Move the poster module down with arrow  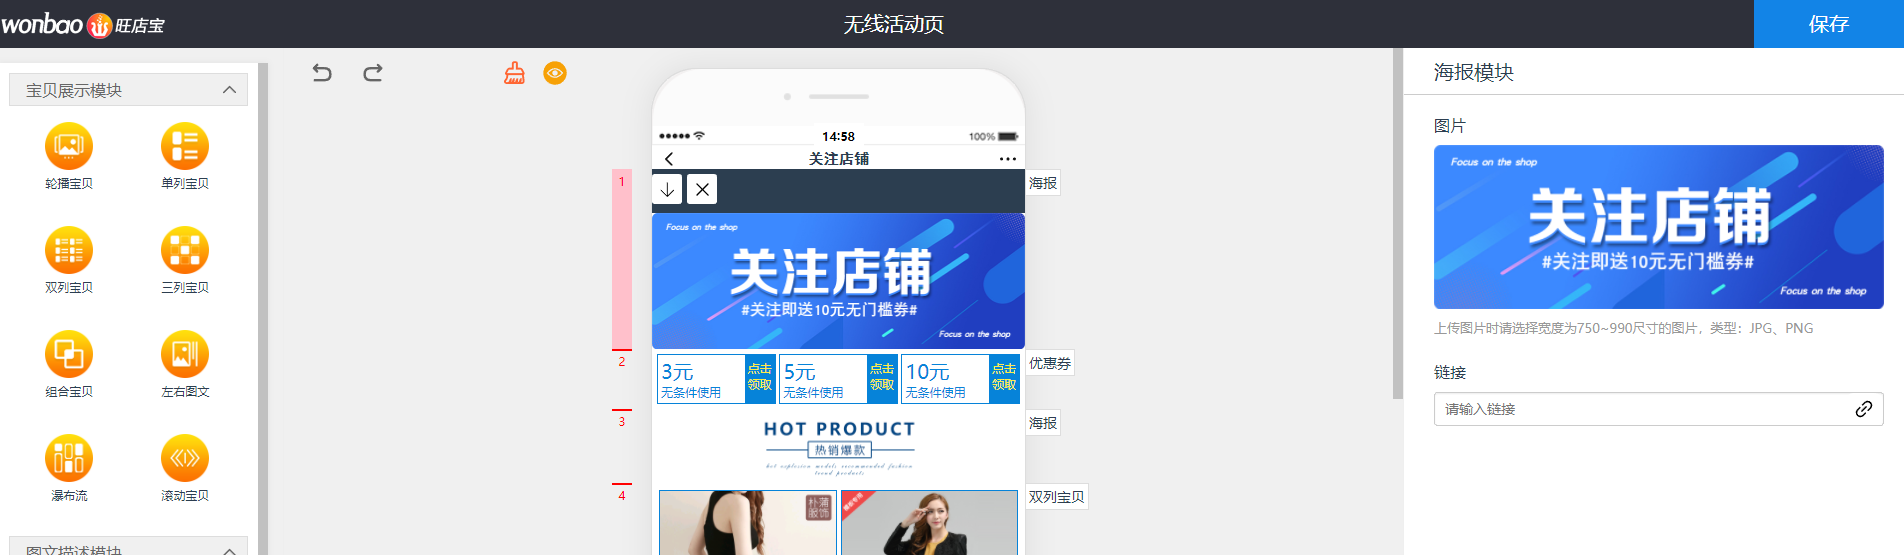click(x=667, y=189)
